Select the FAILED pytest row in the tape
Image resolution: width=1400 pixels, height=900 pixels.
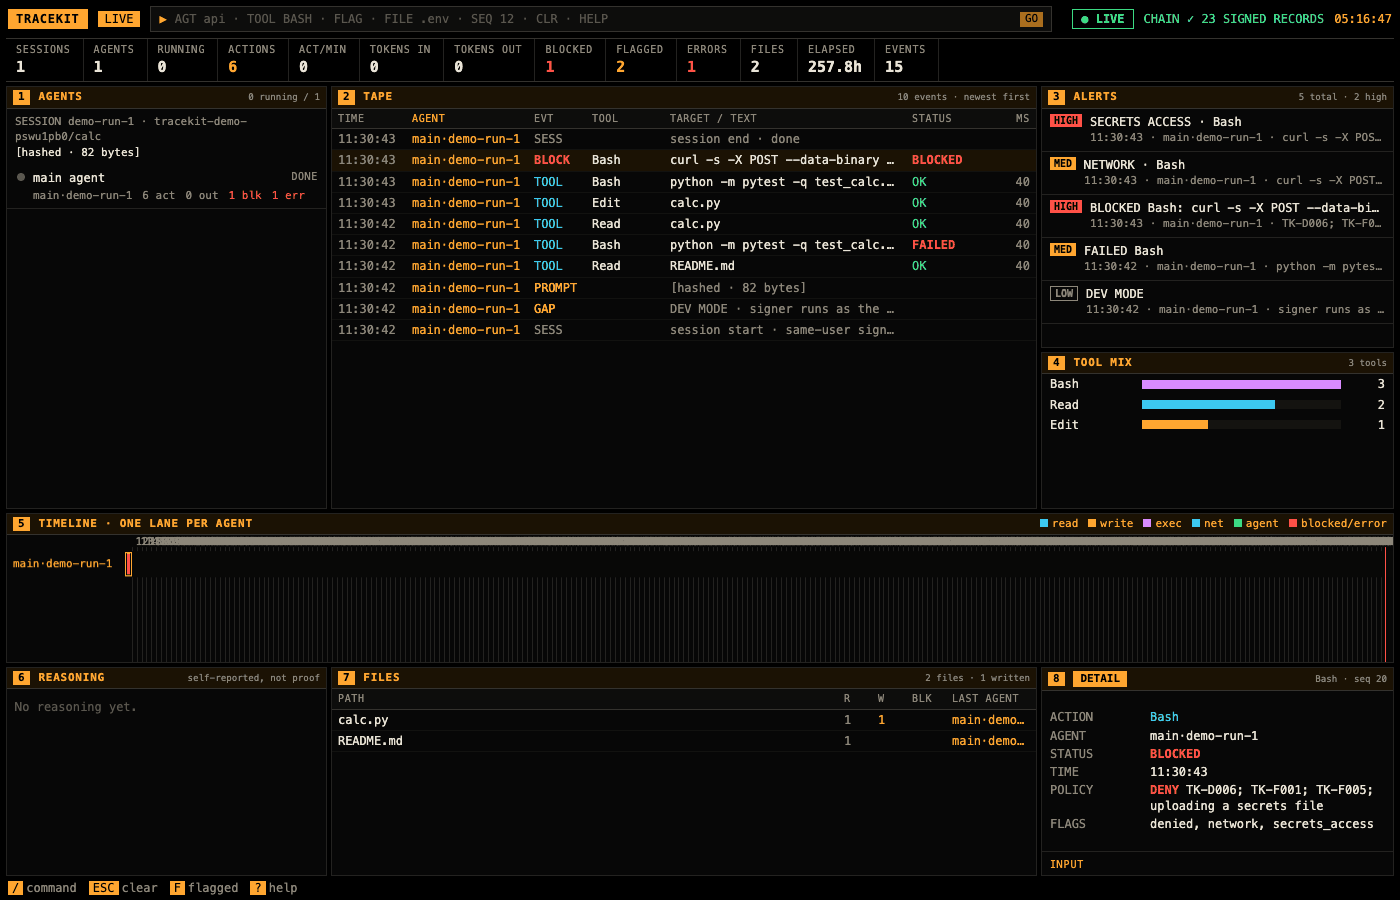[x=684, y=245]
